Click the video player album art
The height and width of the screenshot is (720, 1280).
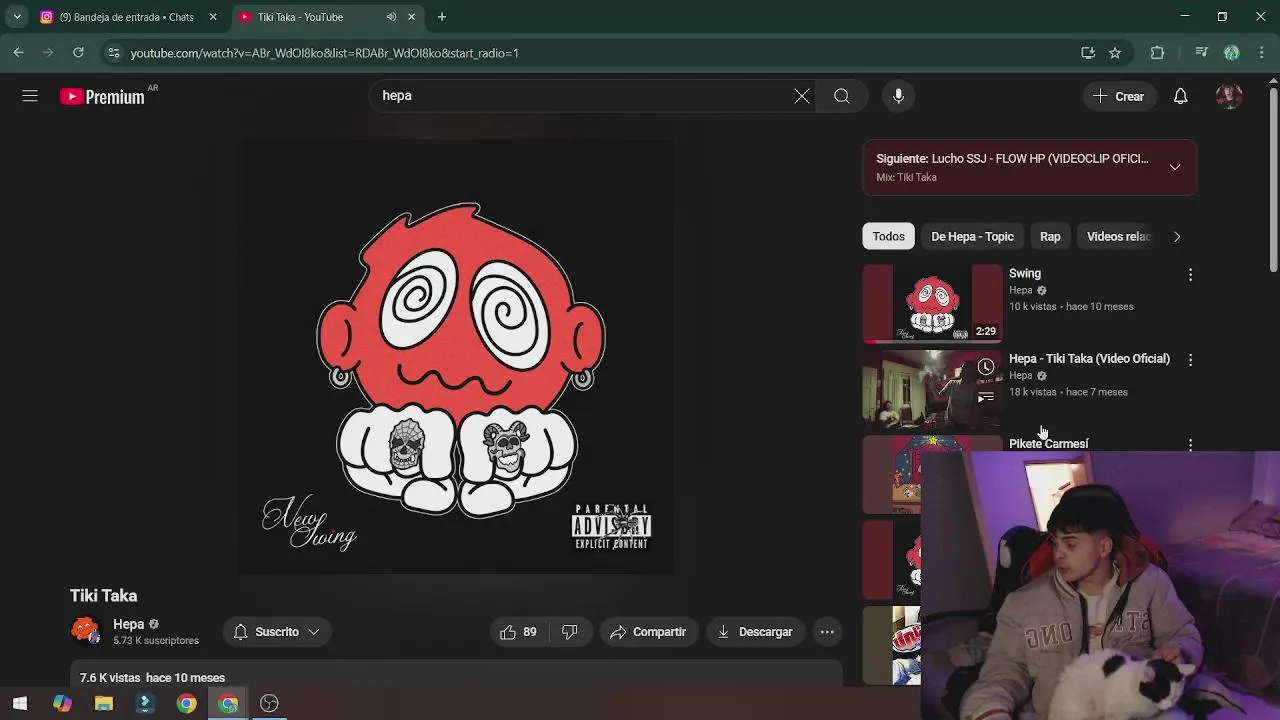pos(456,357)
